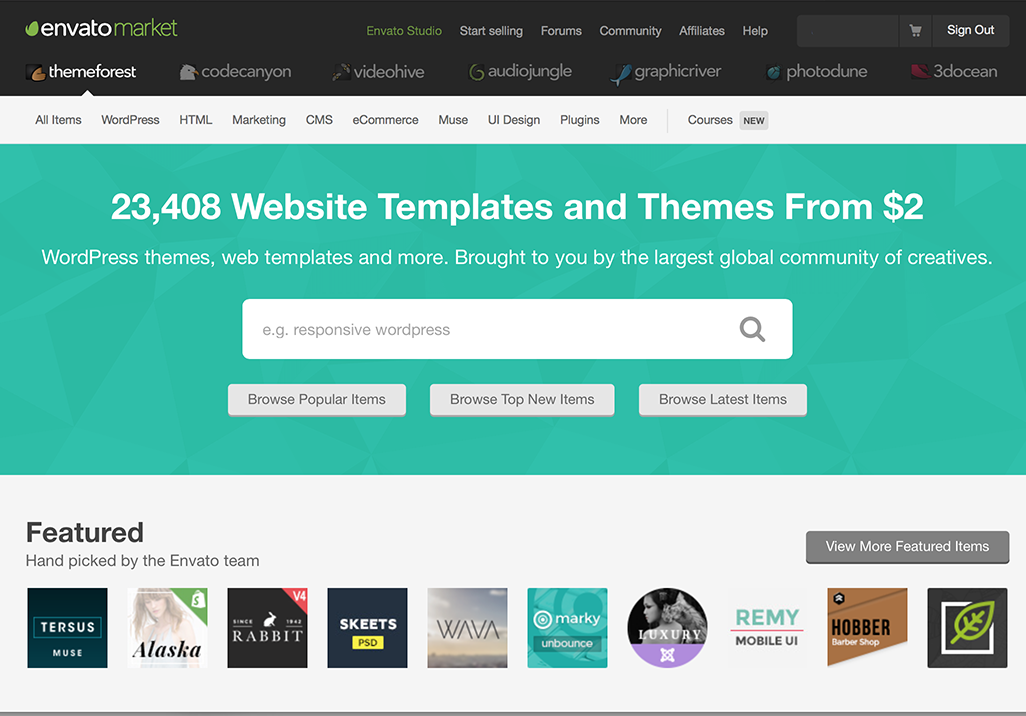This screenshot has height=716, width=1026.
Task: Open the Tersus Muse featured item
Action: tap(67, 628)
